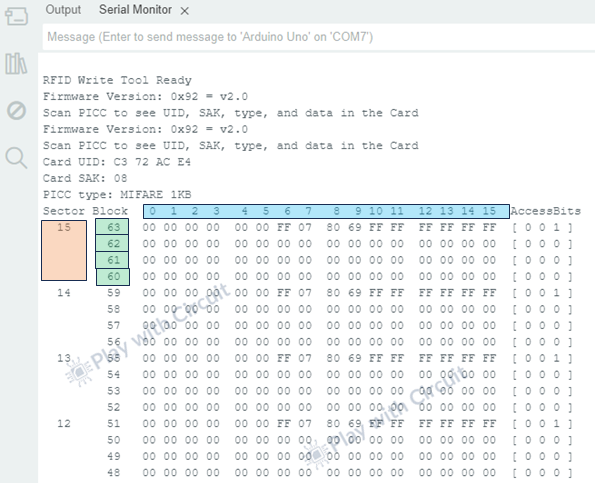The width and height of the screenshot is (595, 483).
Task: Click the green block 63 box
Action: pos(112,227)
